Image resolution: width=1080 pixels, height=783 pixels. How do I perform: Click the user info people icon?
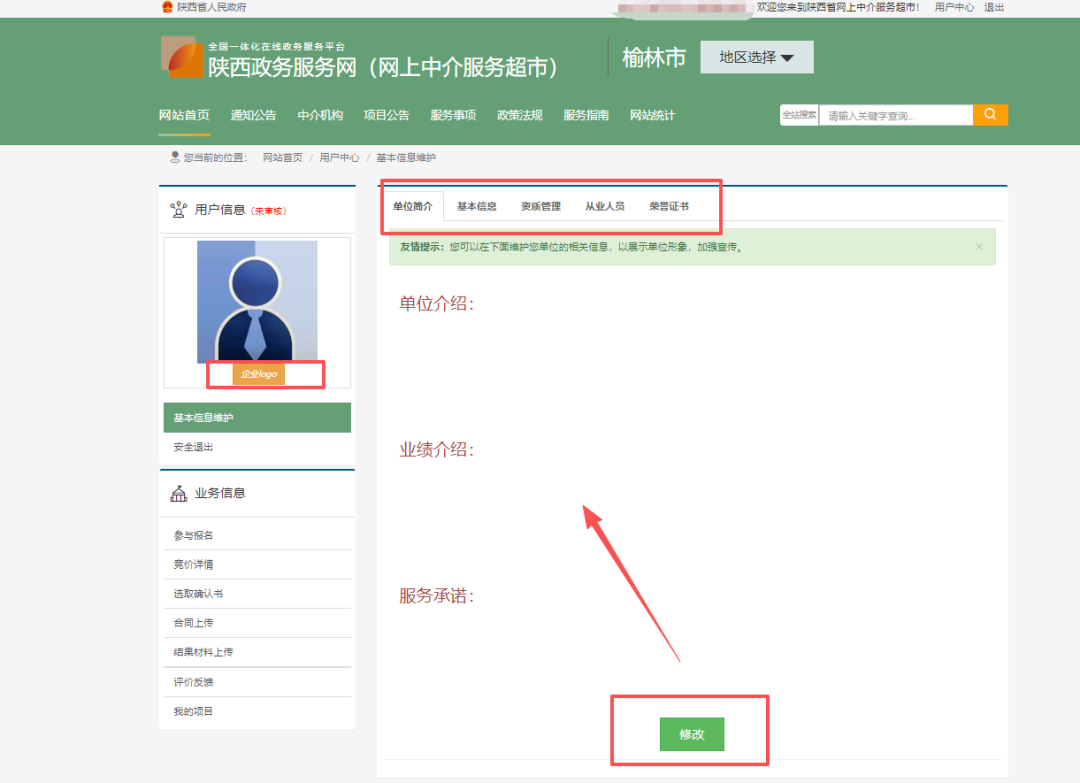click(x=178, y=209)
